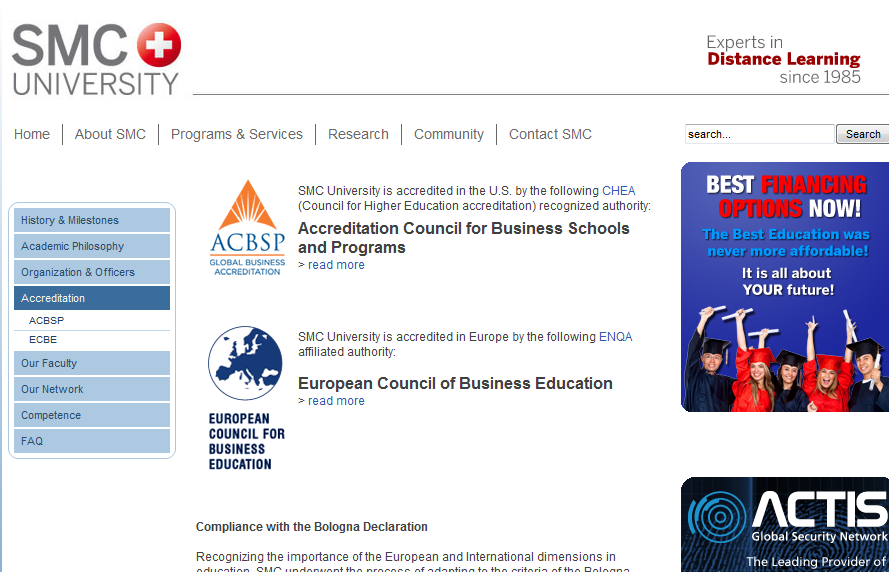889x572 pixels.
Task: Open Our Network sidebar item
Action: click(x=92, y=389)
